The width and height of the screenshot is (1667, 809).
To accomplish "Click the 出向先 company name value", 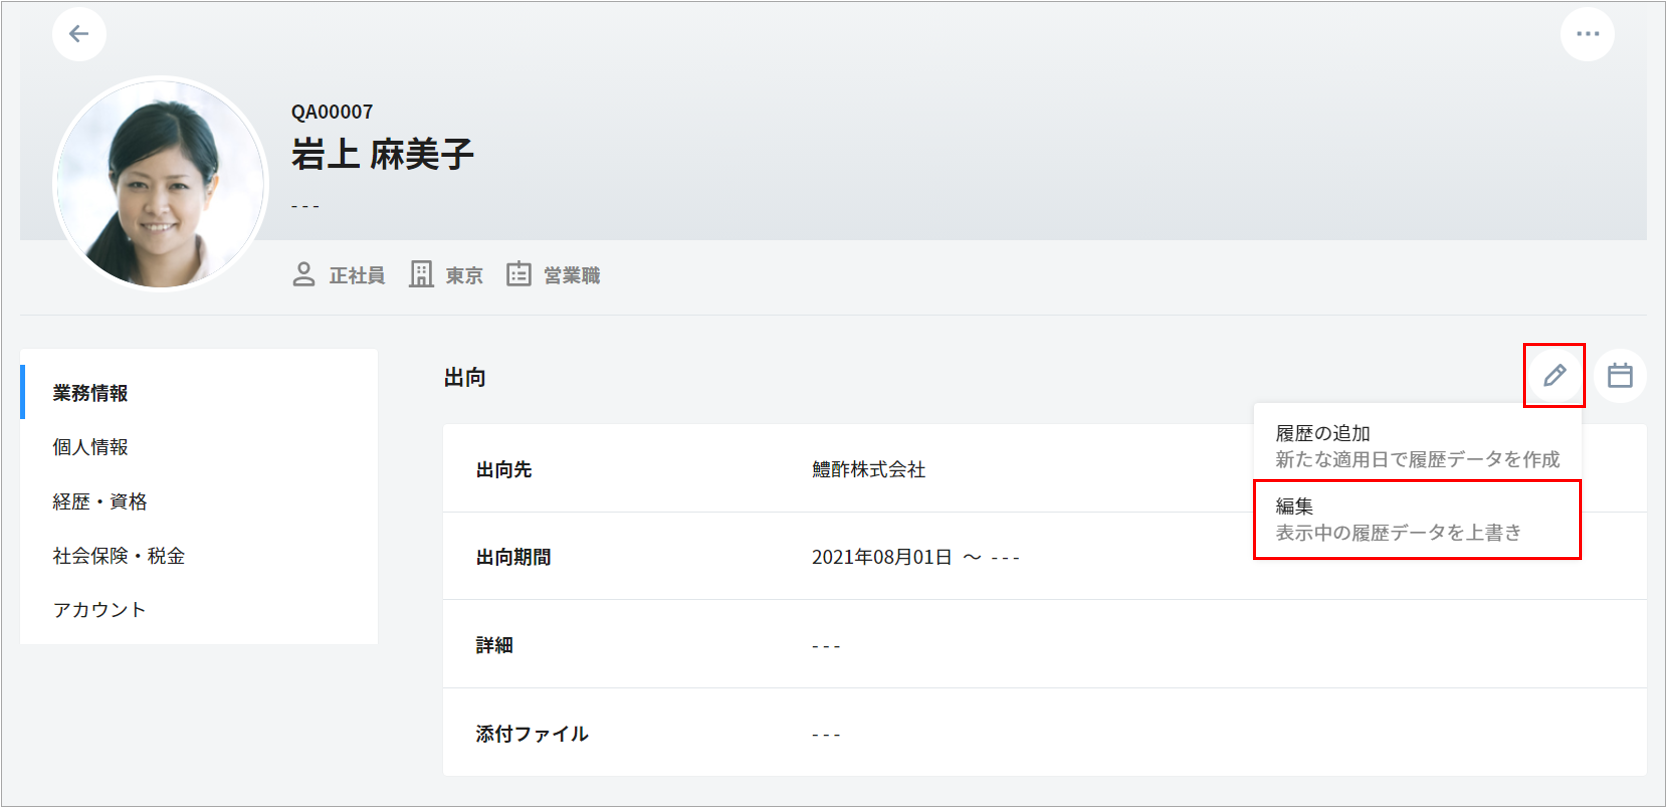I will 868,470.
